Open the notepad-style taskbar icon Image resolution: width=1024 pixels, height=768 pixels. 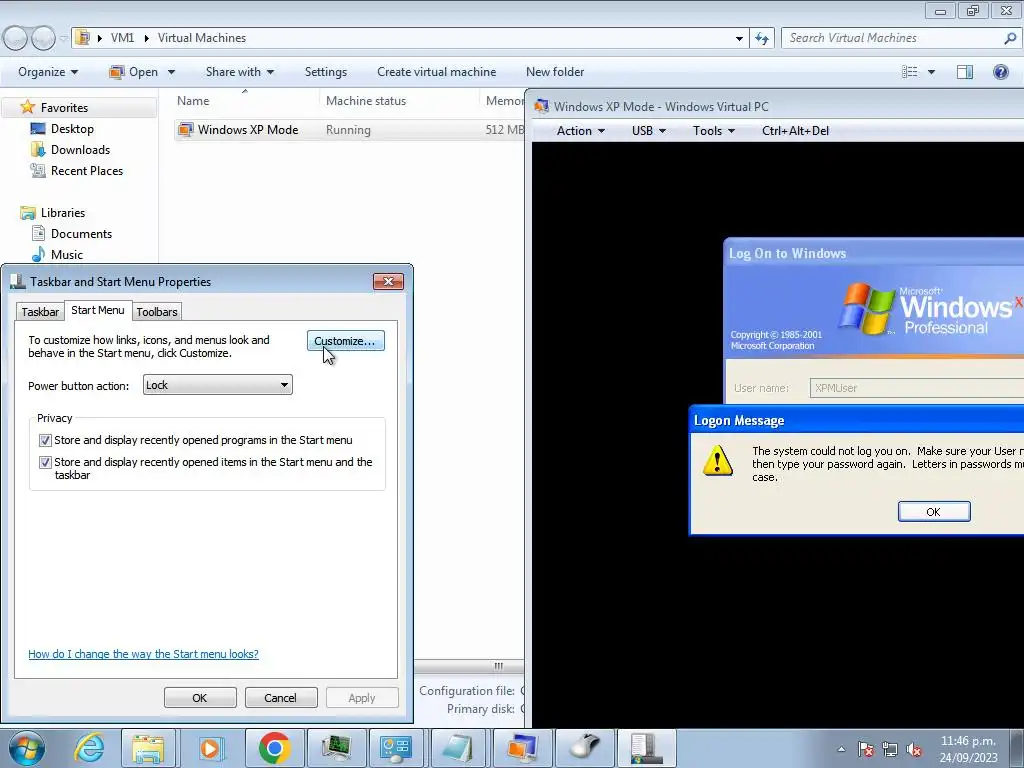pos(459,748)
